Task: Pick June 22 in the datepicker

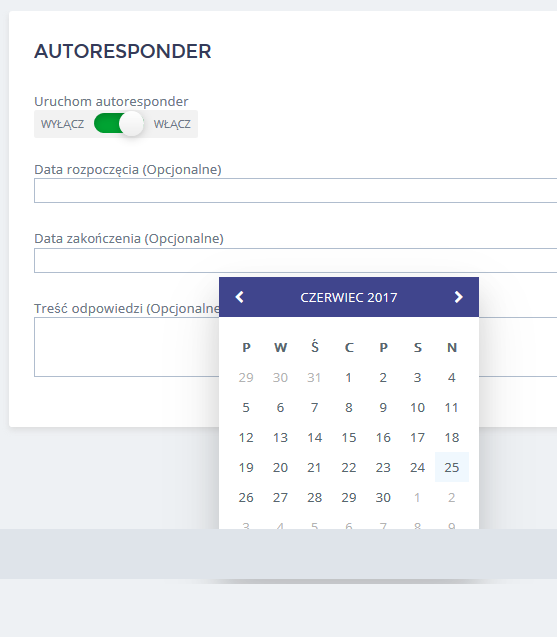Action: (x=349, y=467)
